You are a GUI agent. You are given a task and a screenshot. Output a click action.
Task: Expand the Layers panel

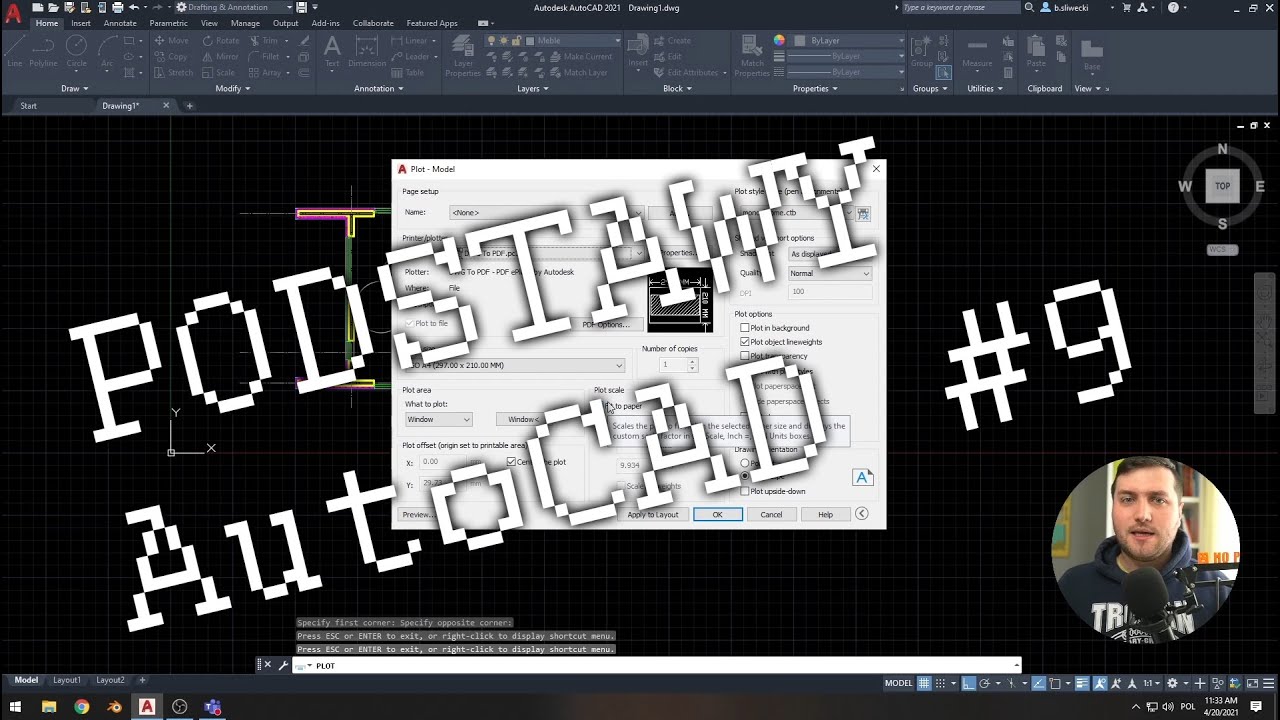[533, 88]
